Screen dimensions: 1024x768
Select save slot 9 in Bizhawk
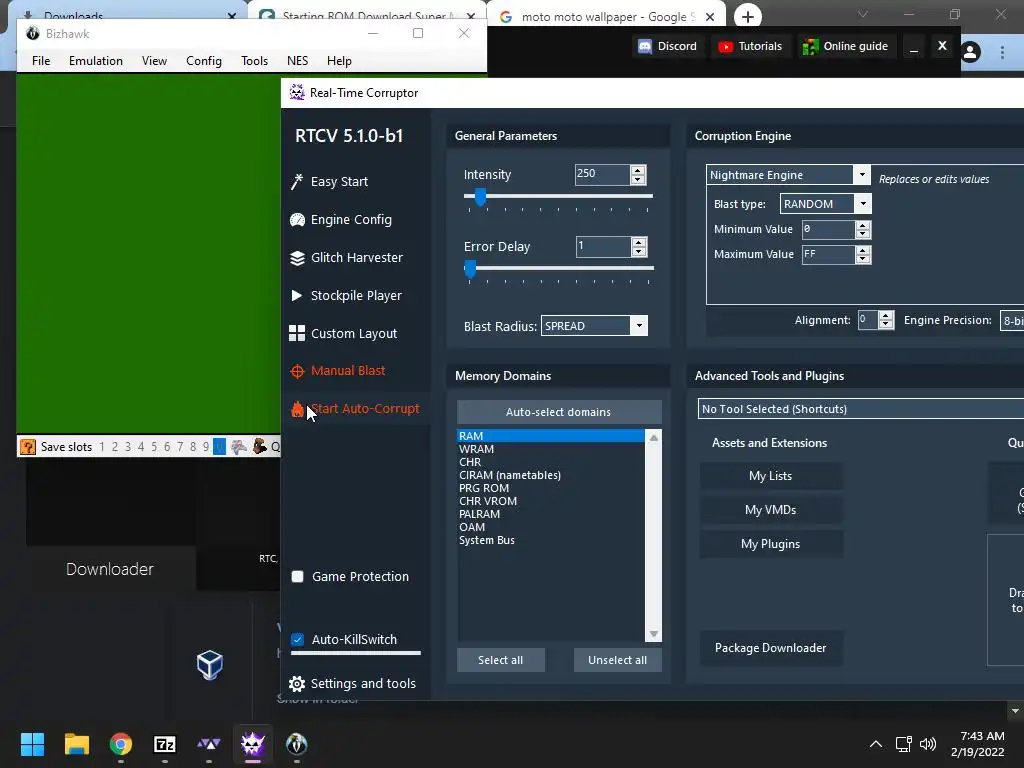[x=206, y=447]
